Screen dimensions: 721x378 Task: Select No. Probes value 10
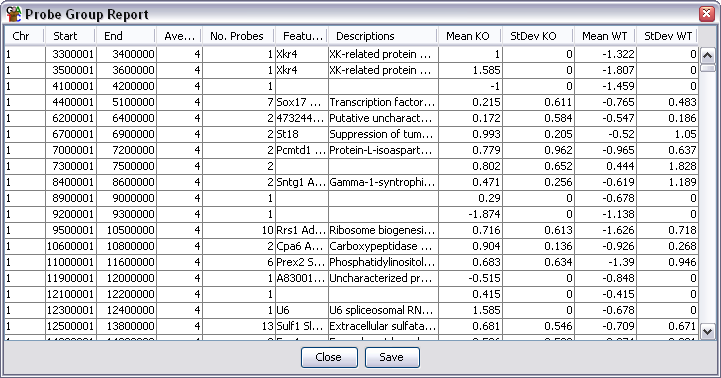239,230
